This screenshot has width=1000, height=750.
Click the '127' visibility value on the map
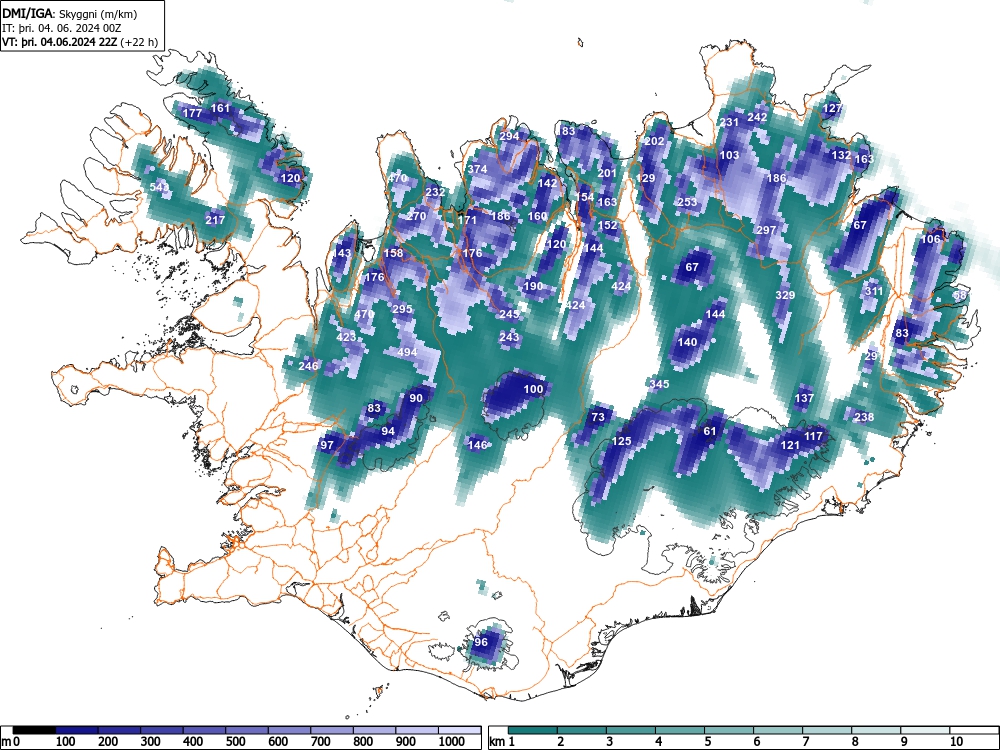click(832, 108)
